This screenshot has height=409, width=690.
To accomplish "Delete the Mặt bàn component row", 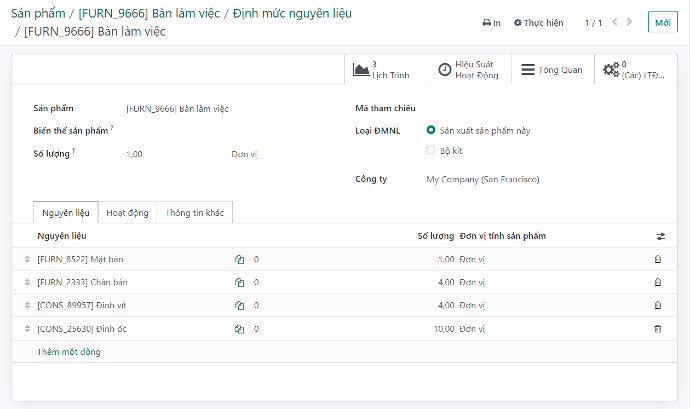I will [x=657, y=259].
